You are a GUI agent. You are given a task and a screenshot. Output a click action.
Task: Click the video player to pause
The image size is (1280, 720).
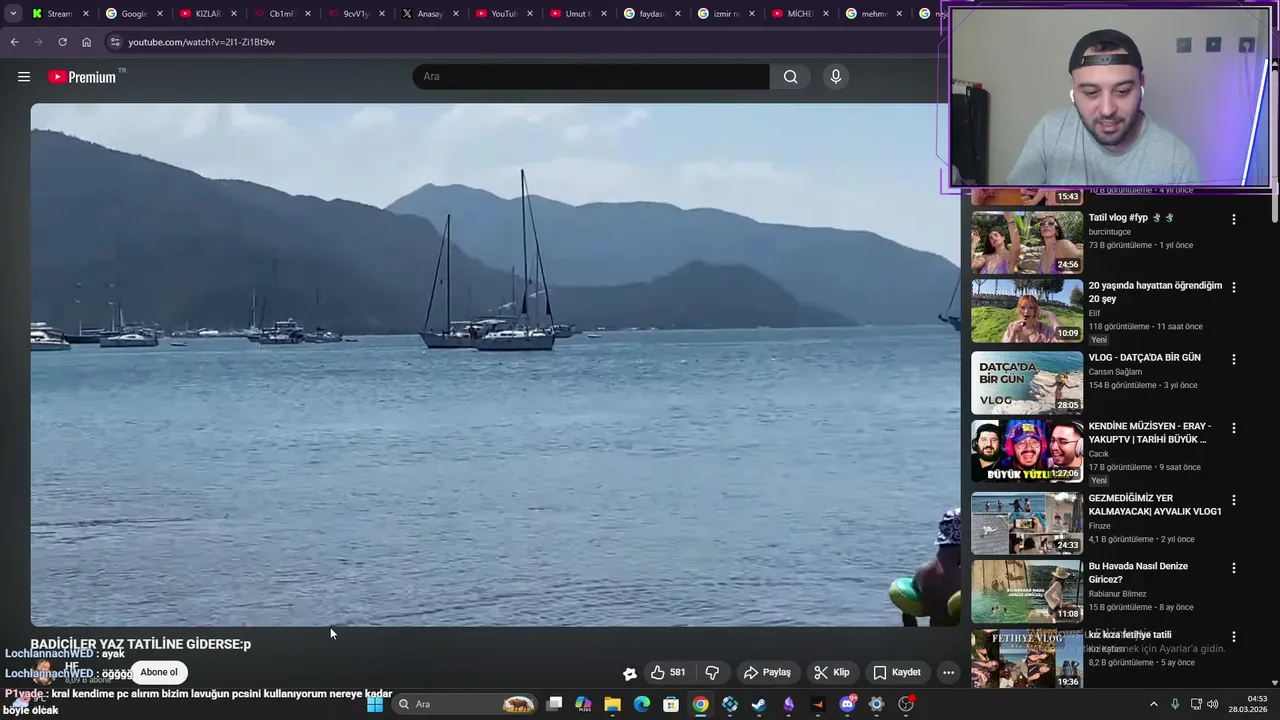point(495,365)
